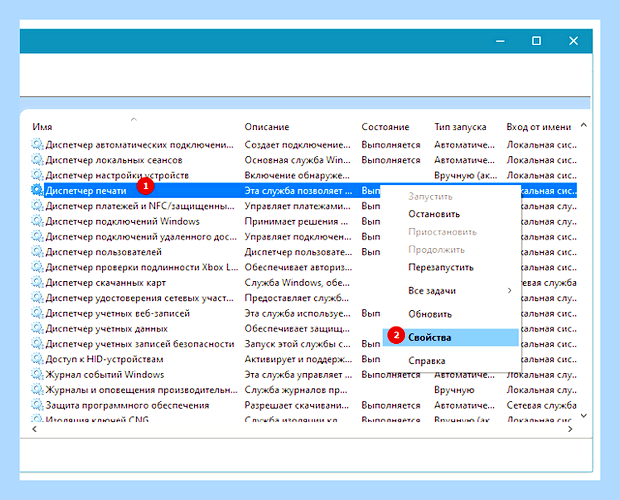
Task: Click gear icon beside Диспетчер локальных сеансов
Action: (37, 160)
